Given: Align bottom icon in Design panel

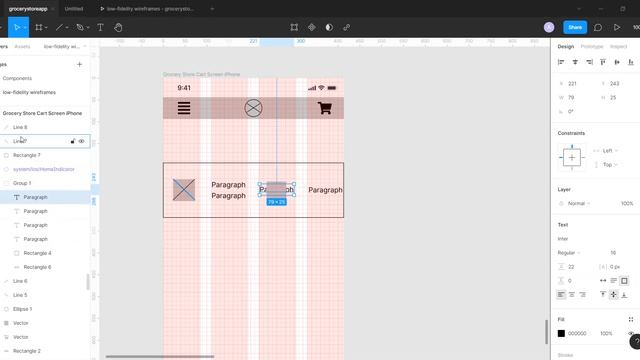Looking at the screenshot, I should coord(631,62).
